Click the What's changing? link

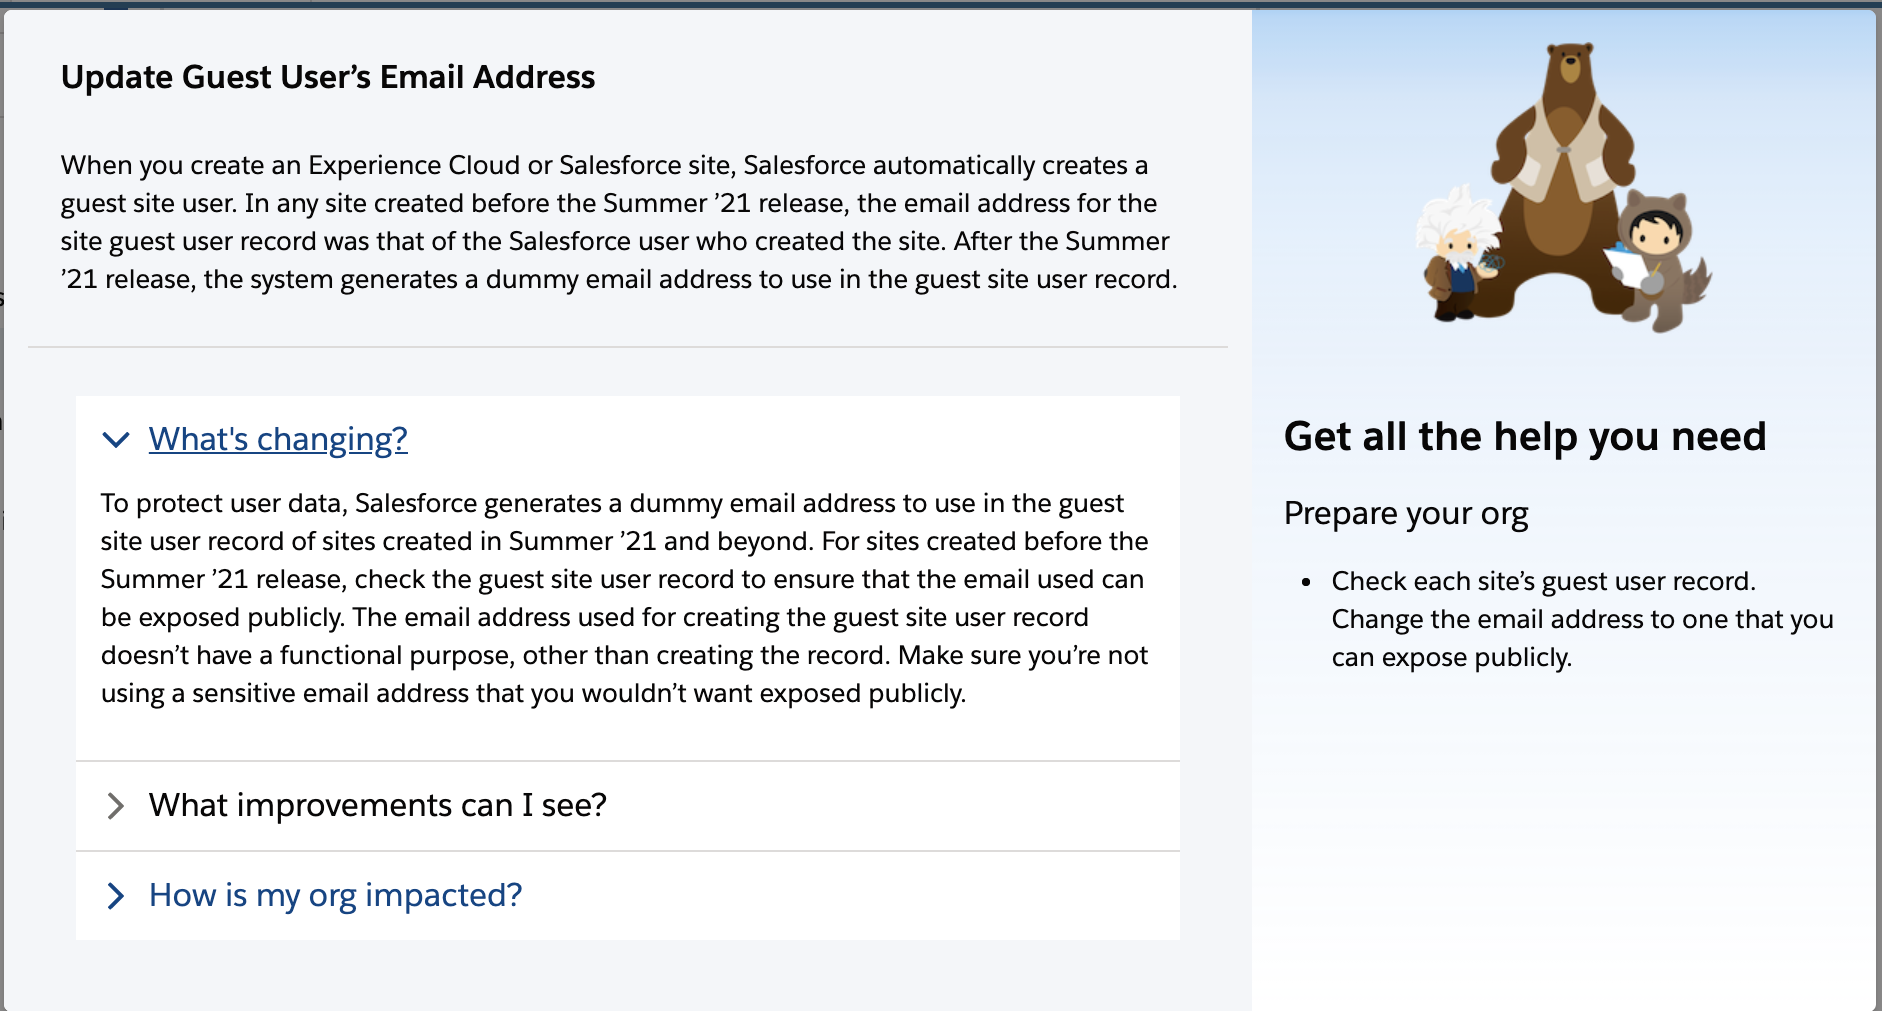[278, 439]
